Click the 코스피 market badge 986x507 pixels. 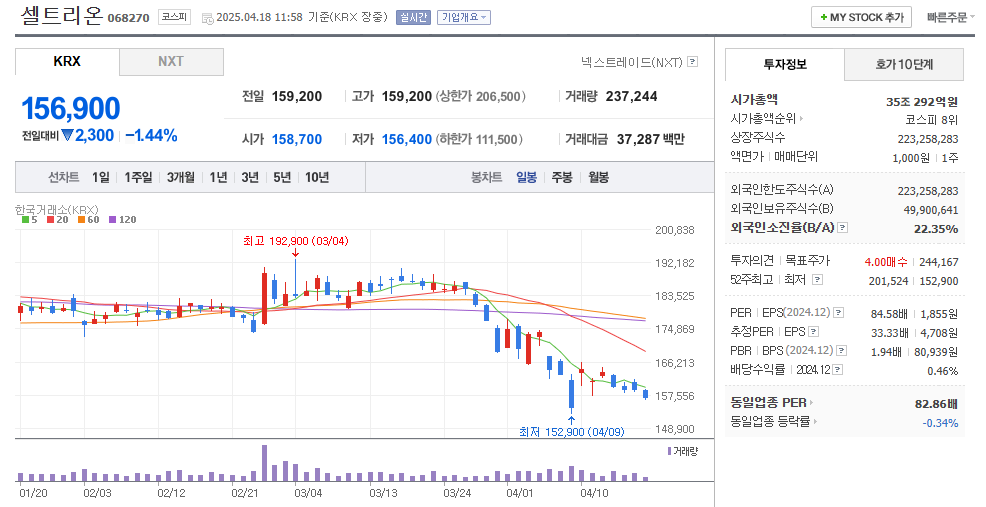[173, 17]
